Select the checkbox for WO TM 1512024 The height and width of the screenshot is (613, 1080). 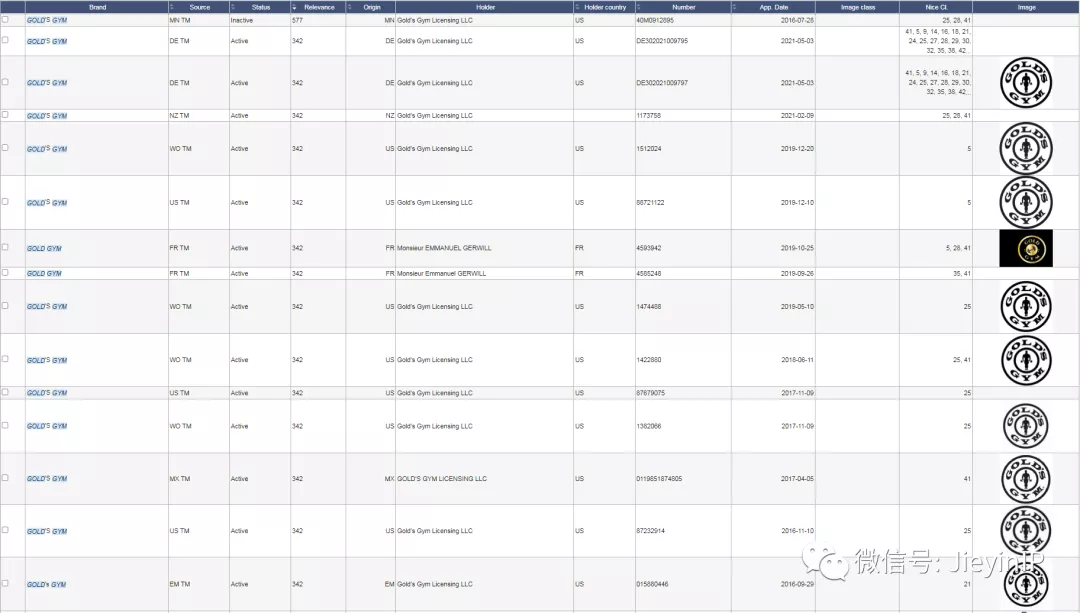[x=6, y=147]
